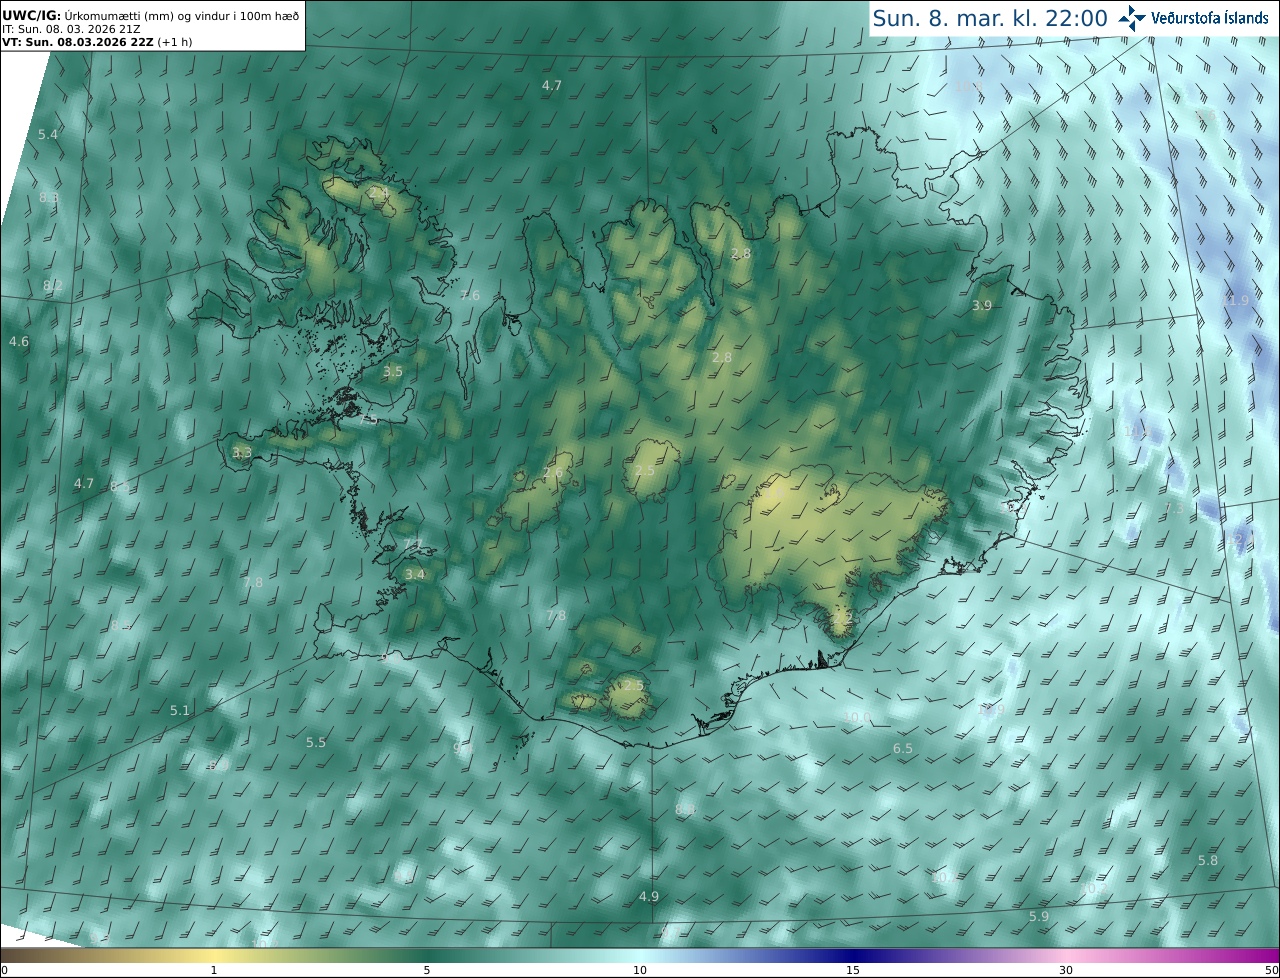The image size is (1280, 978).
Task: Click the '15' label on the colour scale
Action: coord(853,971)
